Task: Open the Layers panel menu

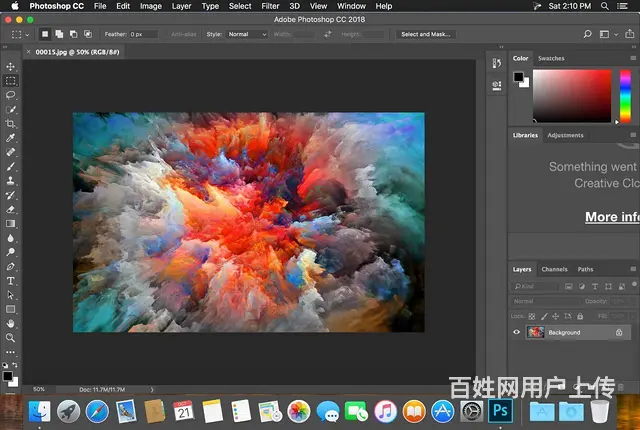Action: tap(633, 269)
